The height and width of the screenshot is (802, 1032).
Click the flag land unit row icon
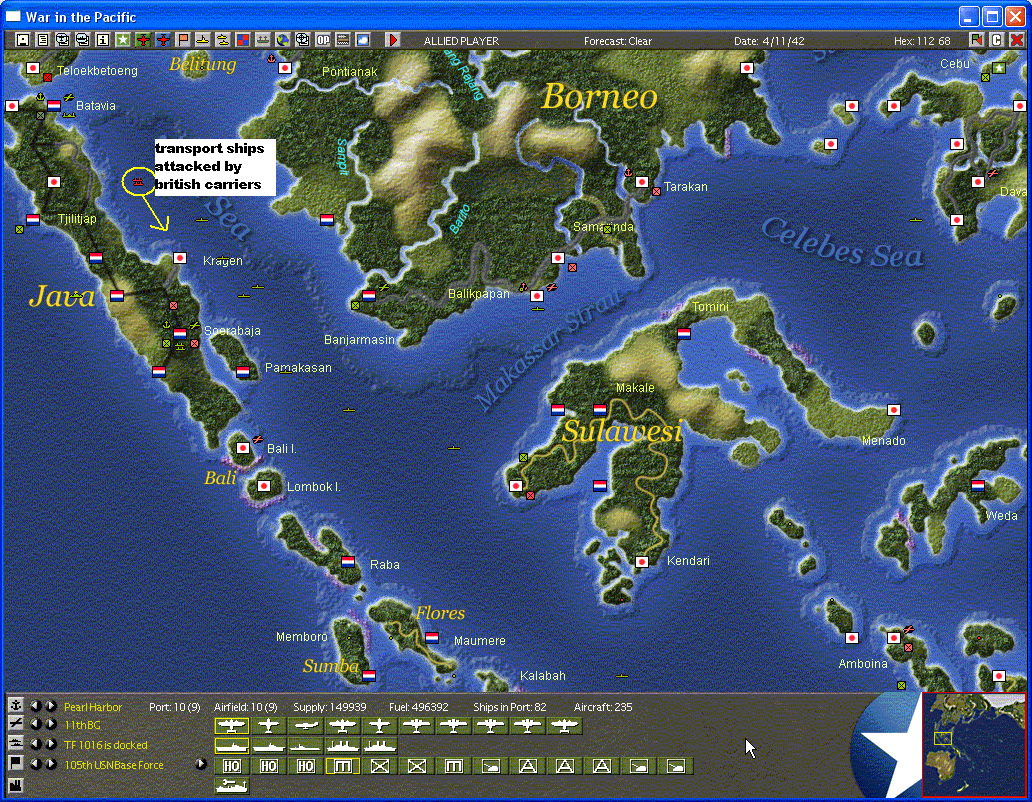[15, 763]
